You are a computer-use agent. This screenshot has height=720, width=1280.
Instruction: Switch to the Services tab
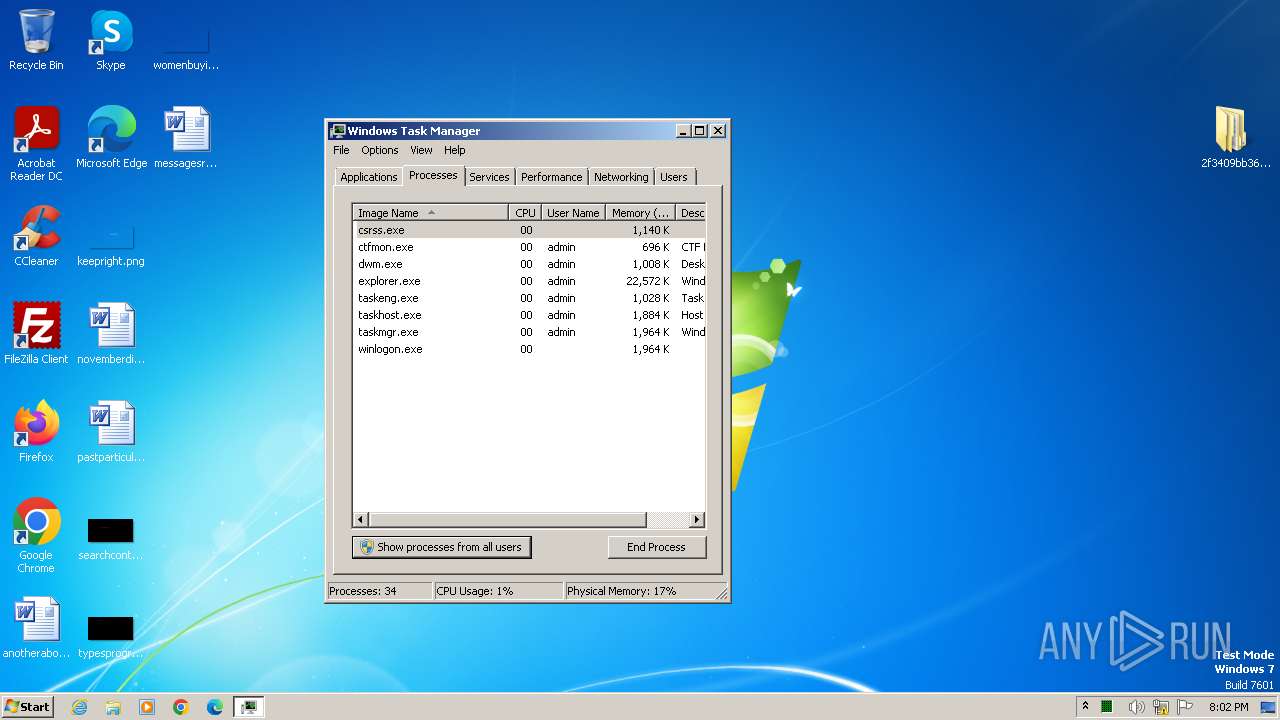[489, 177]
